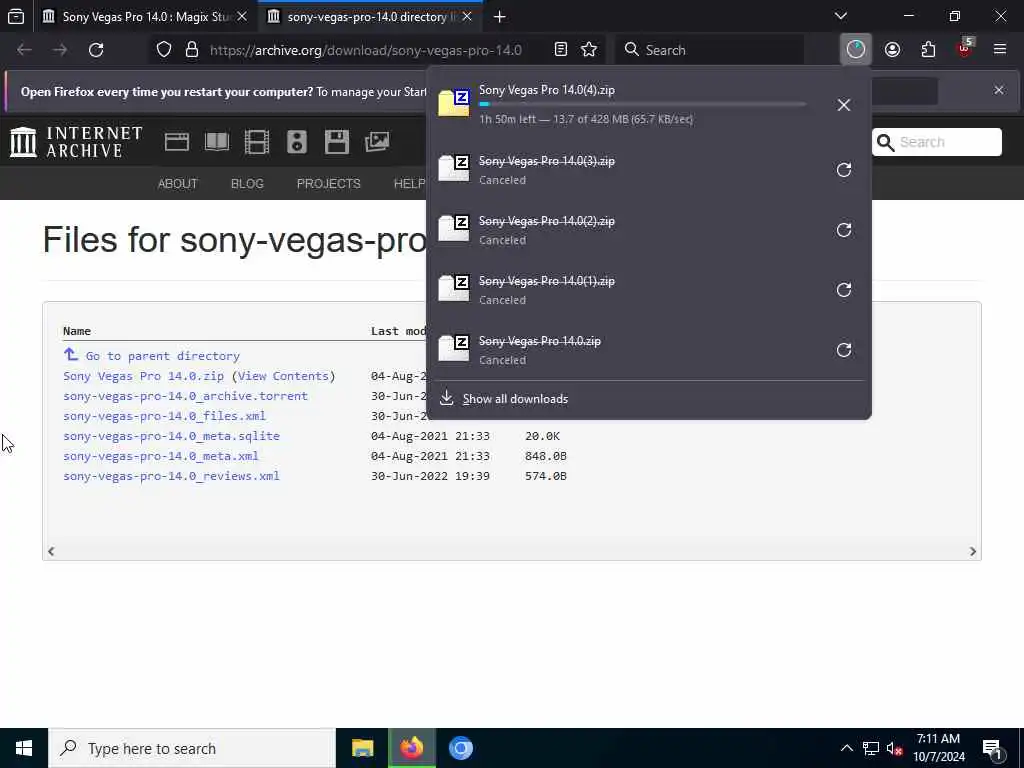Close the sony-vegas-pro-14.0 directory tab

[x=467, y=16]
